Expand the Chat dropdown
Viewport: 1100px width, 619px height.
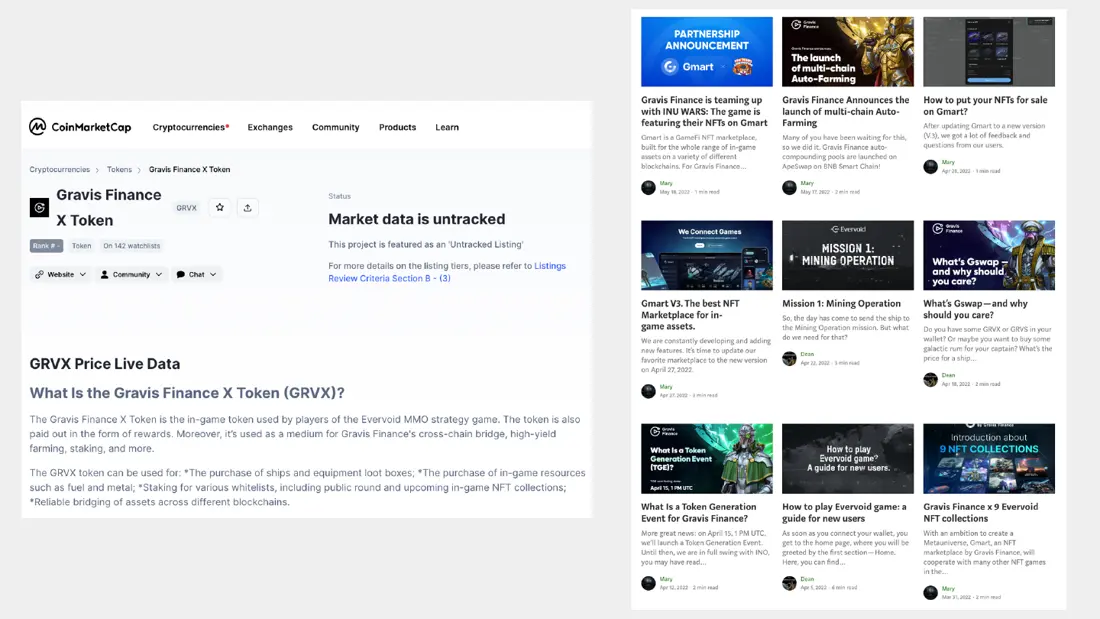click(196, 274)
